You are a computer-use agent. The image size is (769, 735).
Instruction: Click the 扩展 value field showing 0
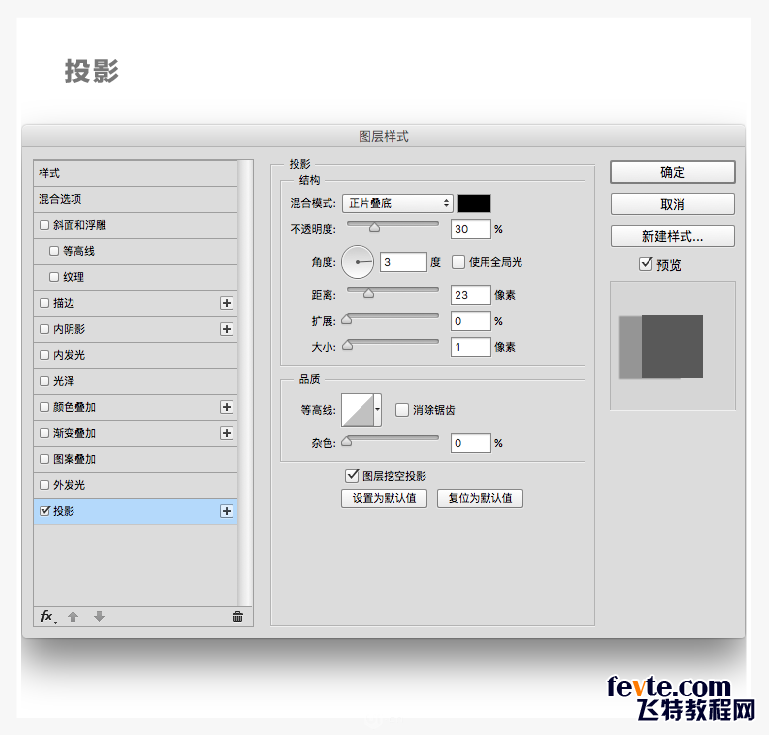pos(470,321)
